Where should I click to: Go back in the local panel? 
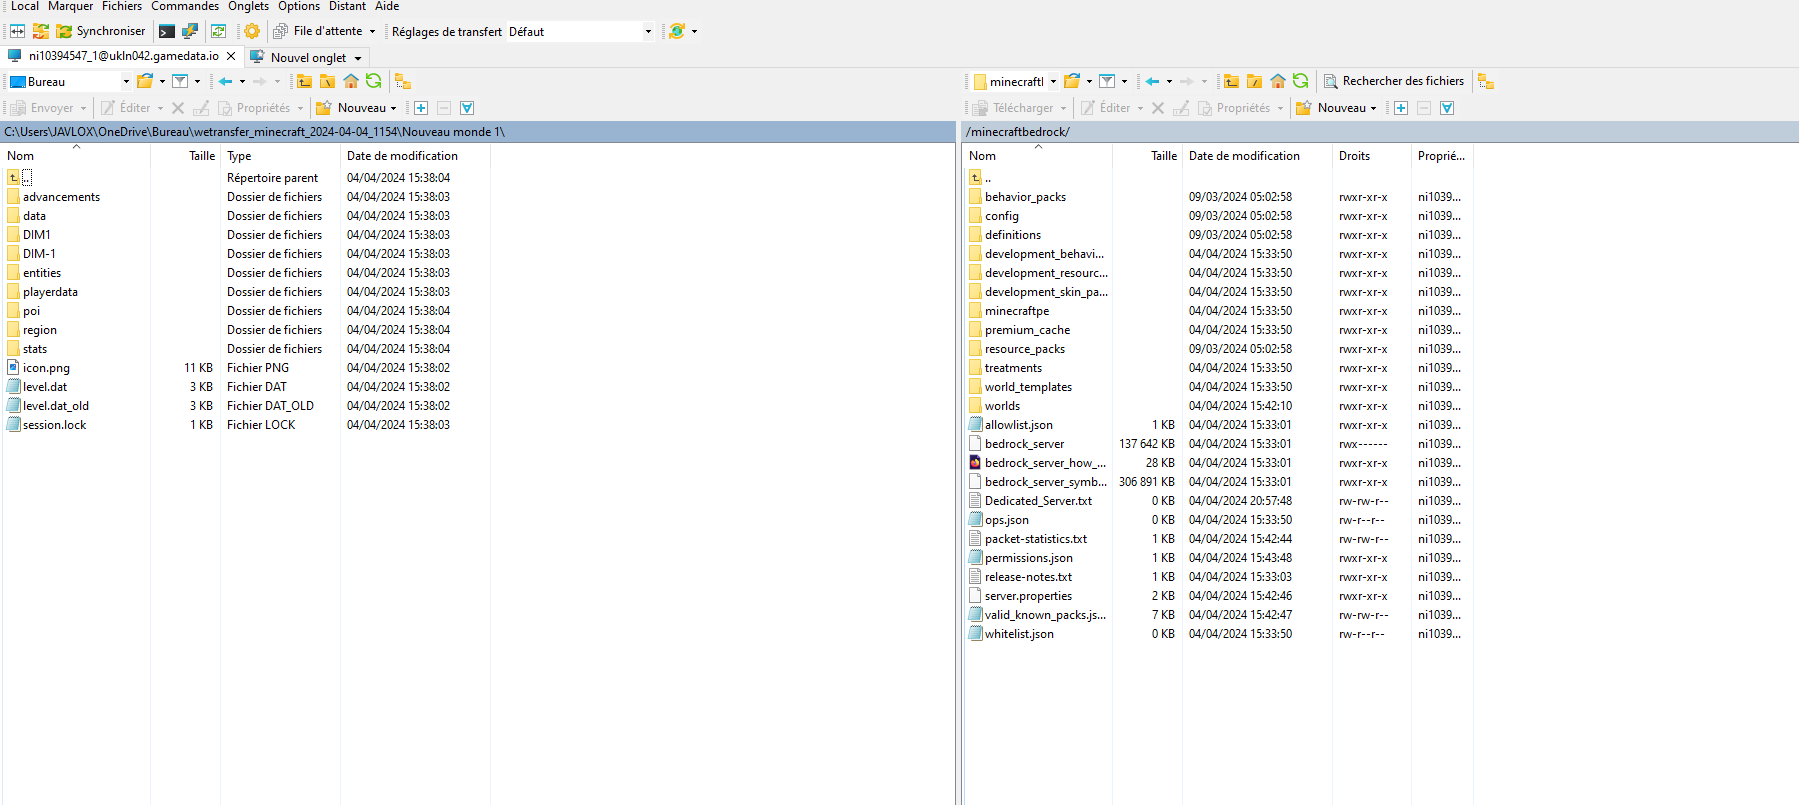tap(226, 81)
